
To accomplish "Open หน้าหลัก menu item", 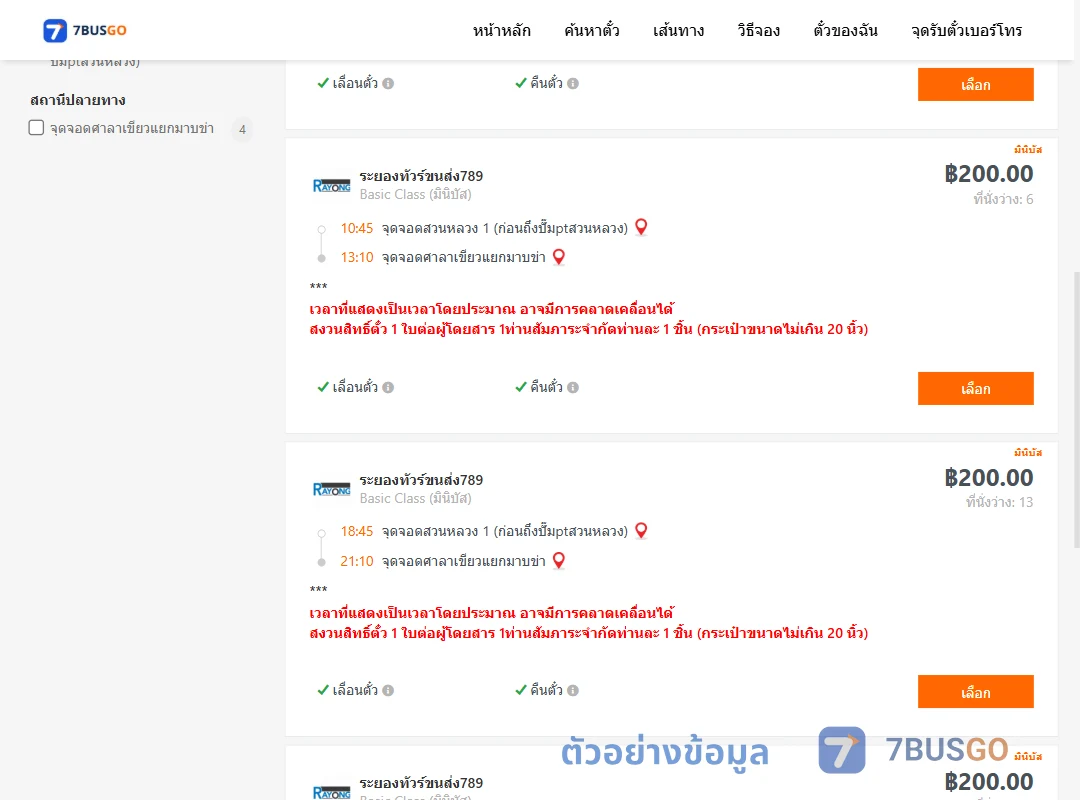I will pyautogui.click(x=501, y=30).
